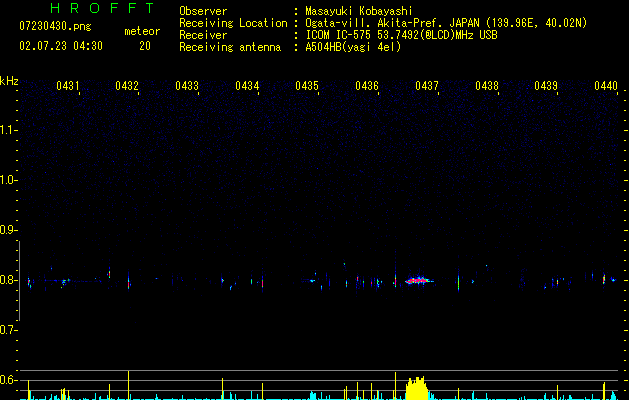Click the 0434 time marker
This screenshot has height=400, width=629.
[x=247, y=85]
